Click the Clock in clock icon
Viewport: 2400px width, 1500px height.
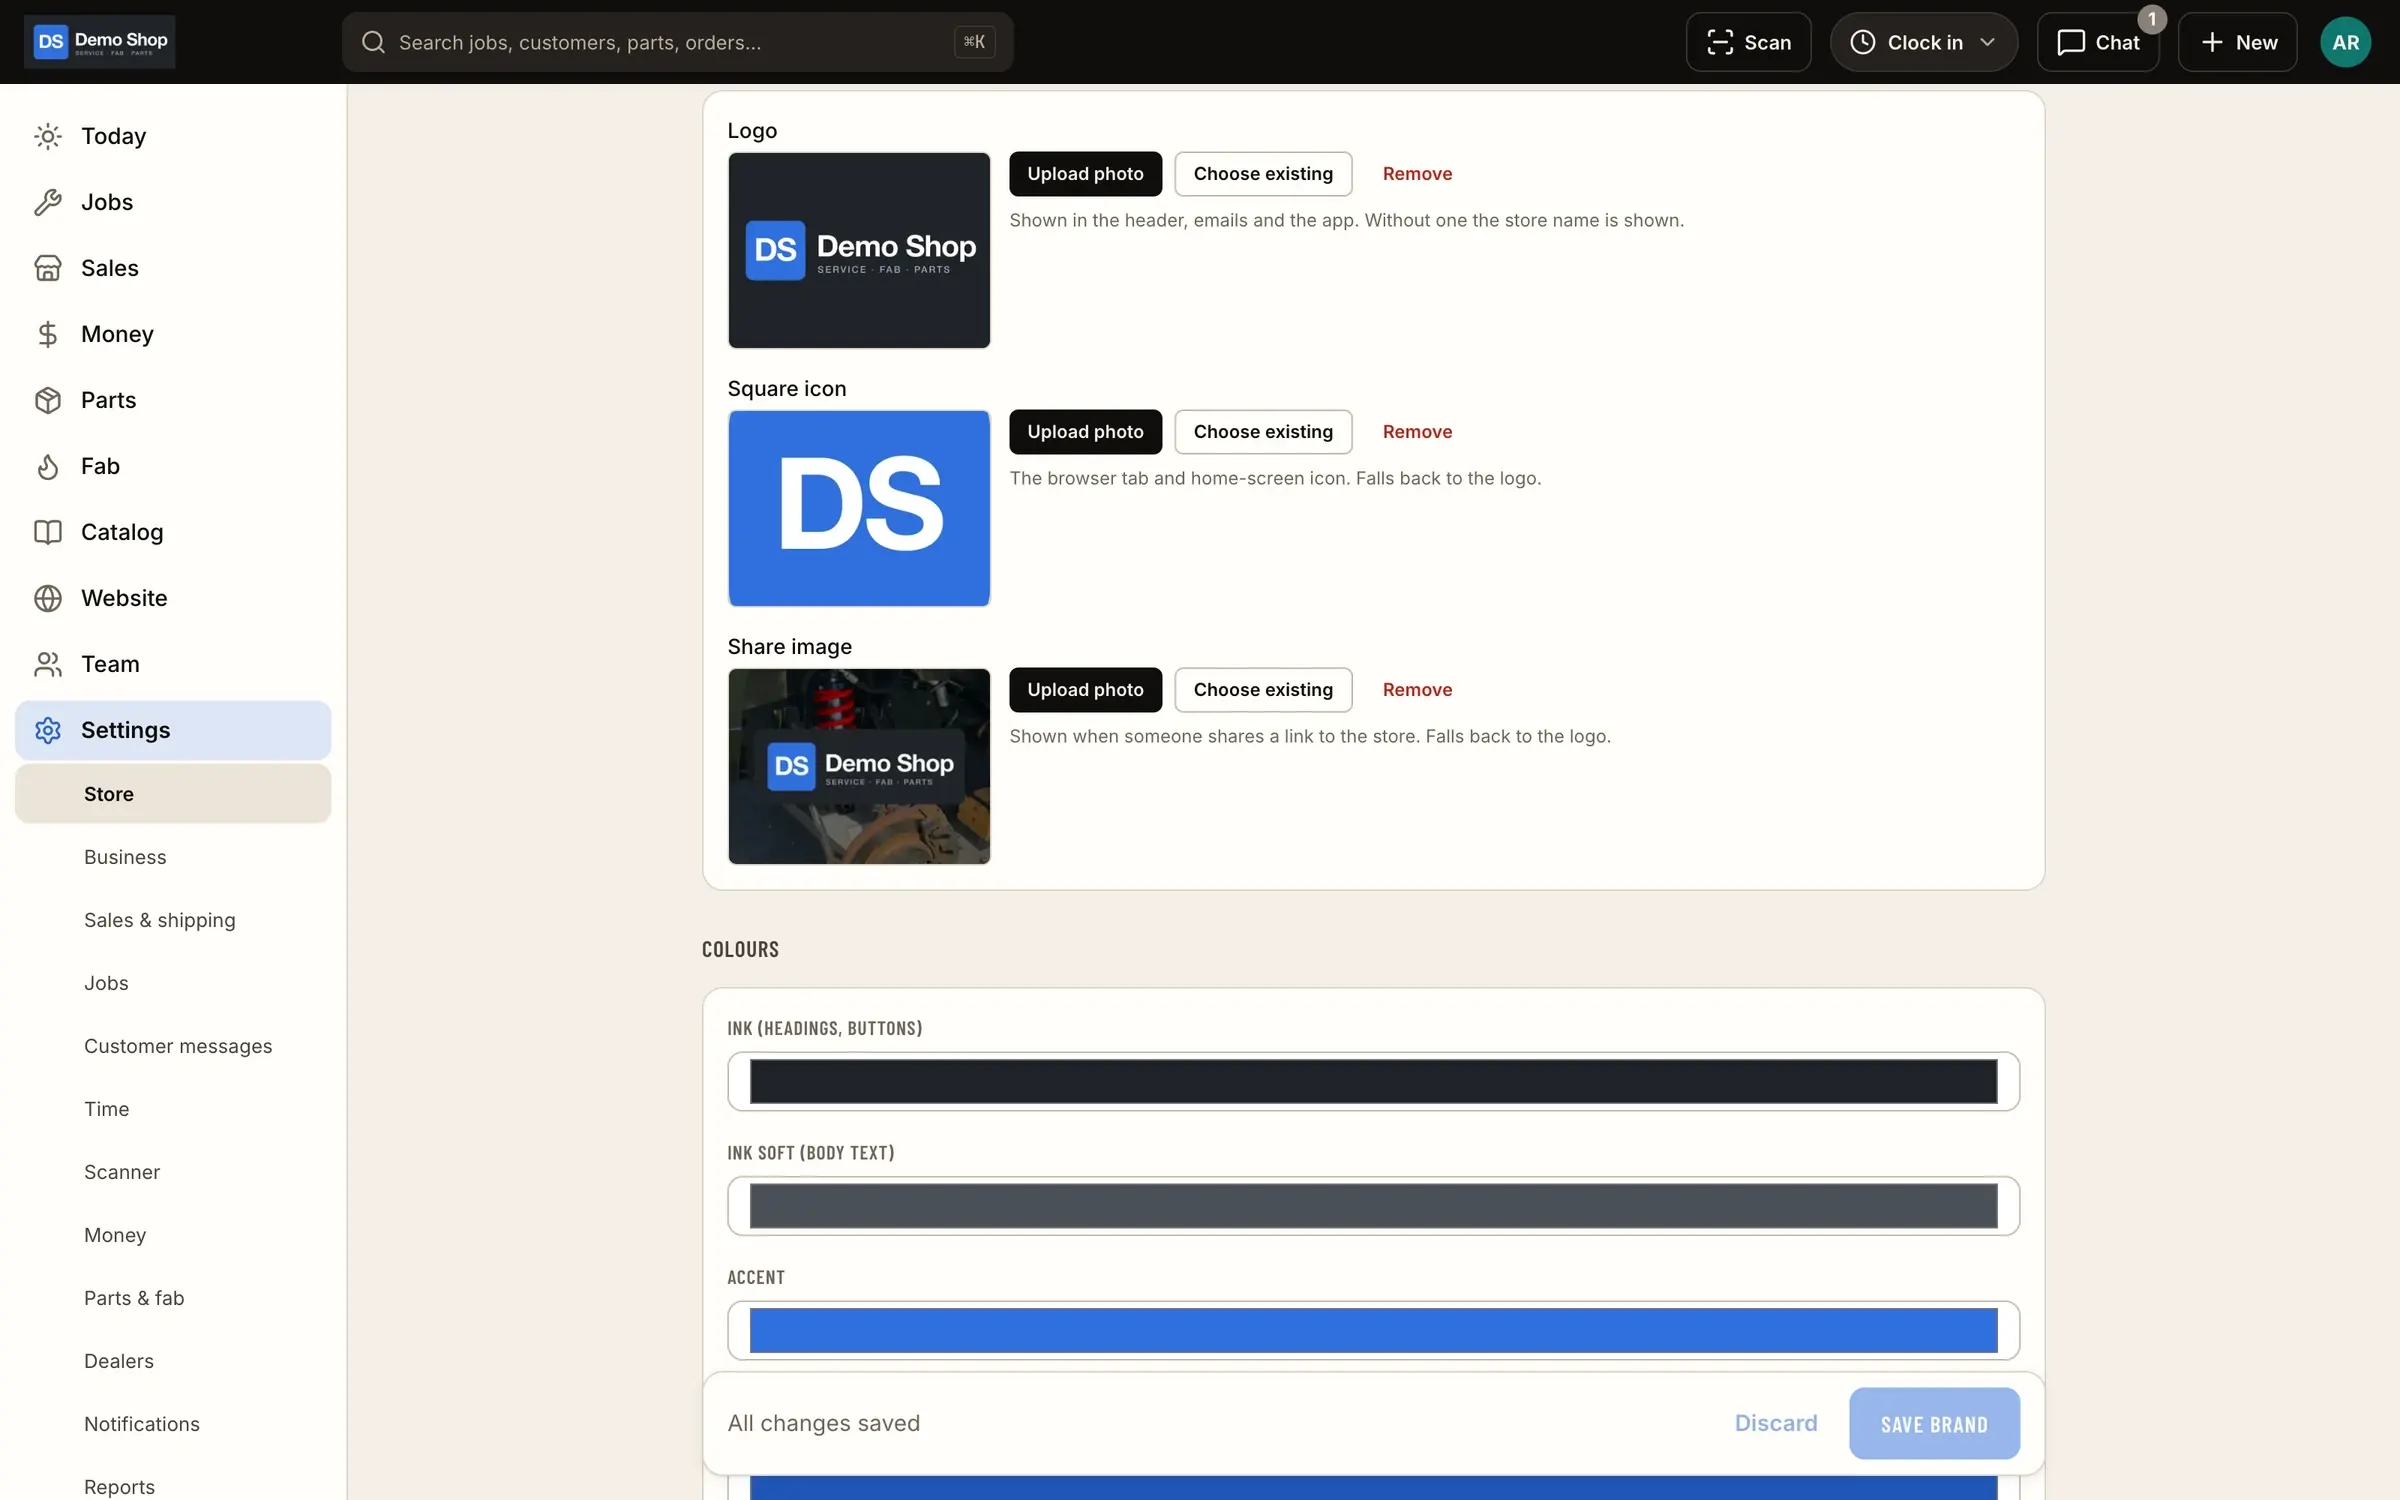click(1862, 42)
